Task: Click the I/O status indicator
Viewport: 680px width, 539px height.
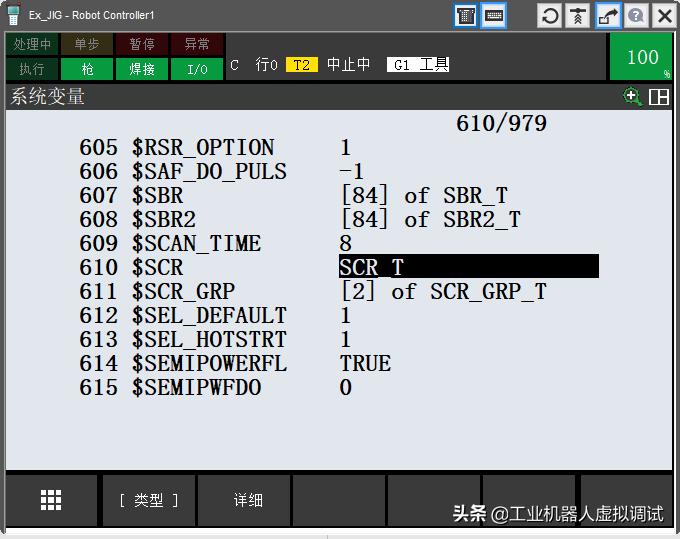Action: tap(197, 69)
